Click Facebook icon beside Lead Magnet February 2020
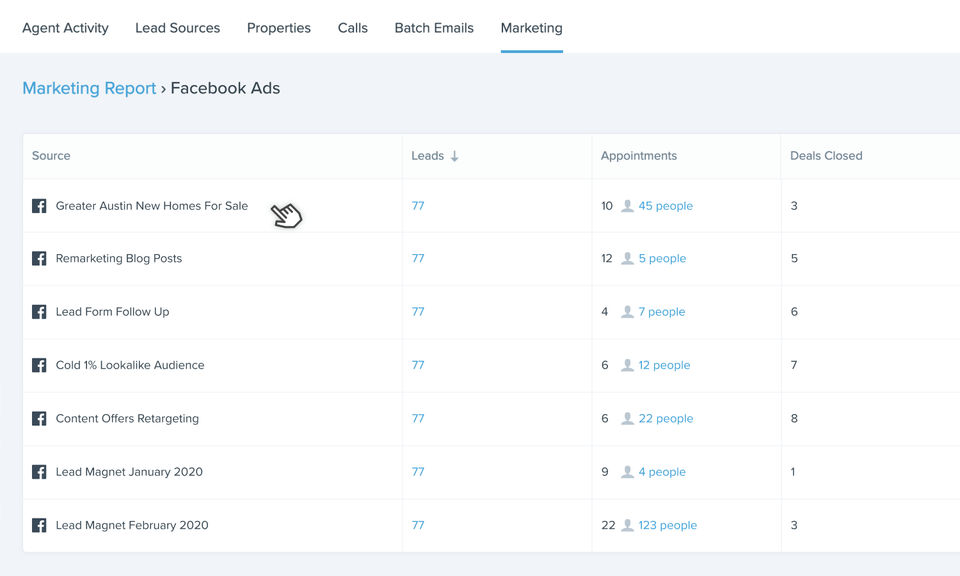The height and width of the screenshot is (576, 960). [x=39, y=525]
